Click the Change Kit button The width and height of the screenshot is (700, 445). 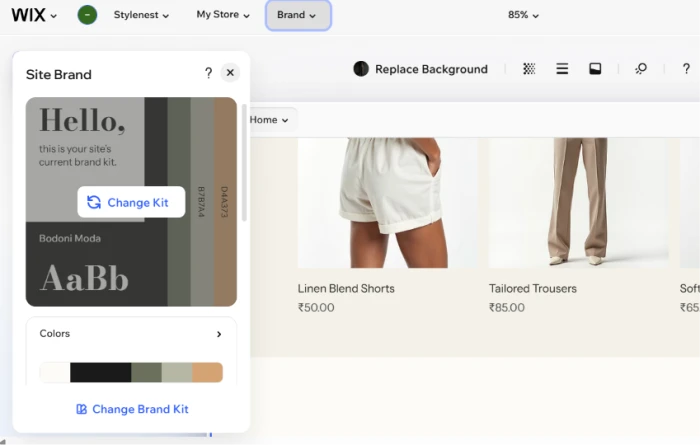(131, 202)
